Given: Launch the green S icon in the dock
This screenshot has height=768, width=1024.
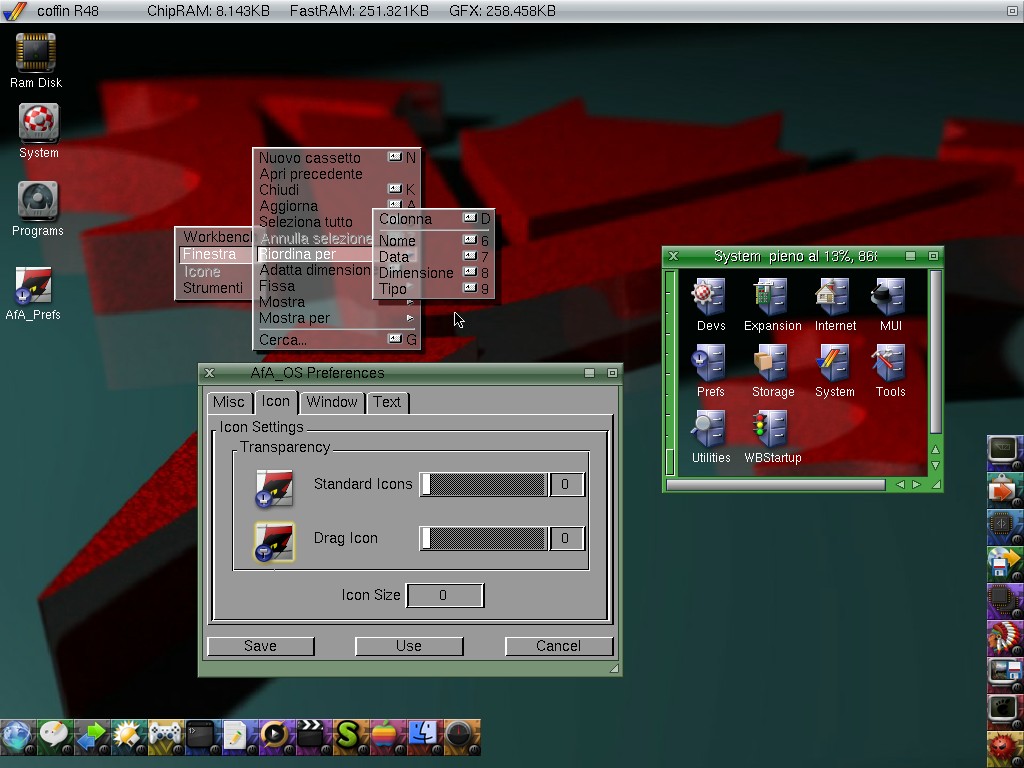Looking at the screenshot, I should pyautogui.click(x=347, y=737).
